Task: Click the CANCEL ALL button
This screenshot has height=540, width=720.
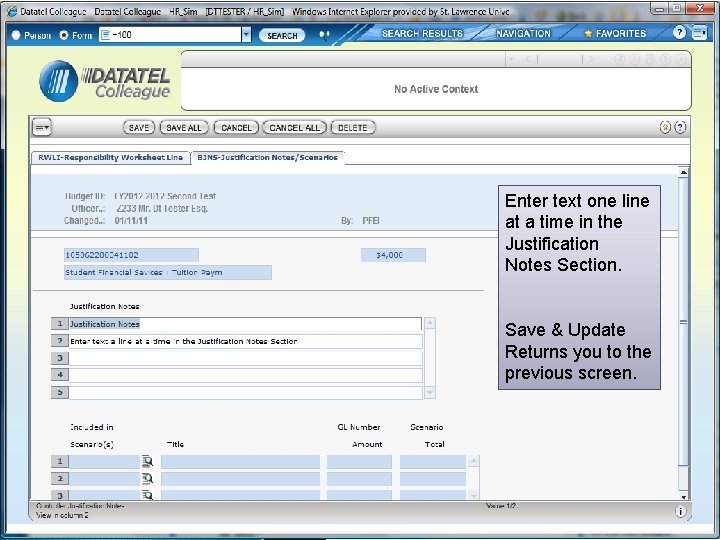Action: (x=294, y=128)
